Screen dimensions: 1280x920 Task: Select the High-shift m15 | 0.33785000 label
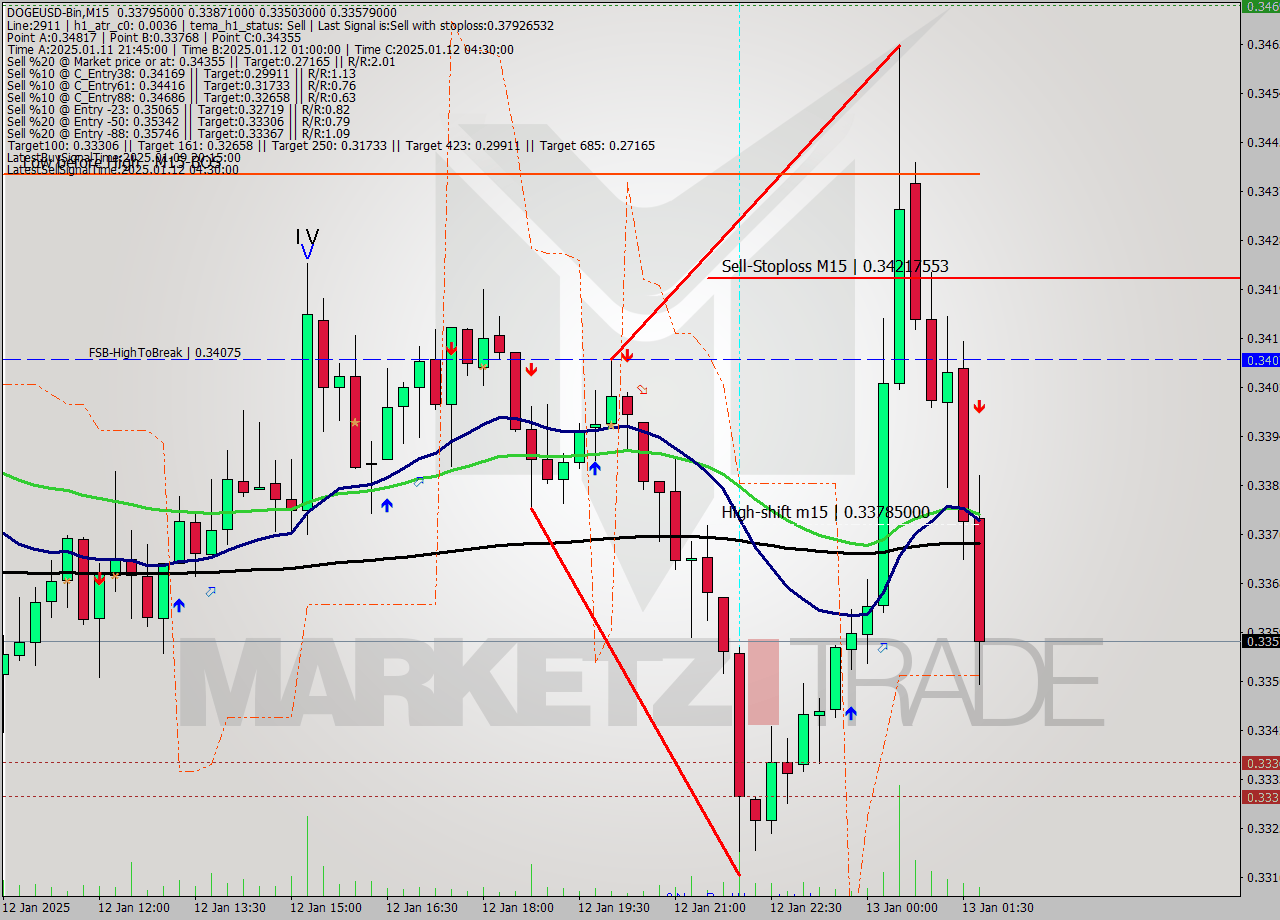click(826, 512)
